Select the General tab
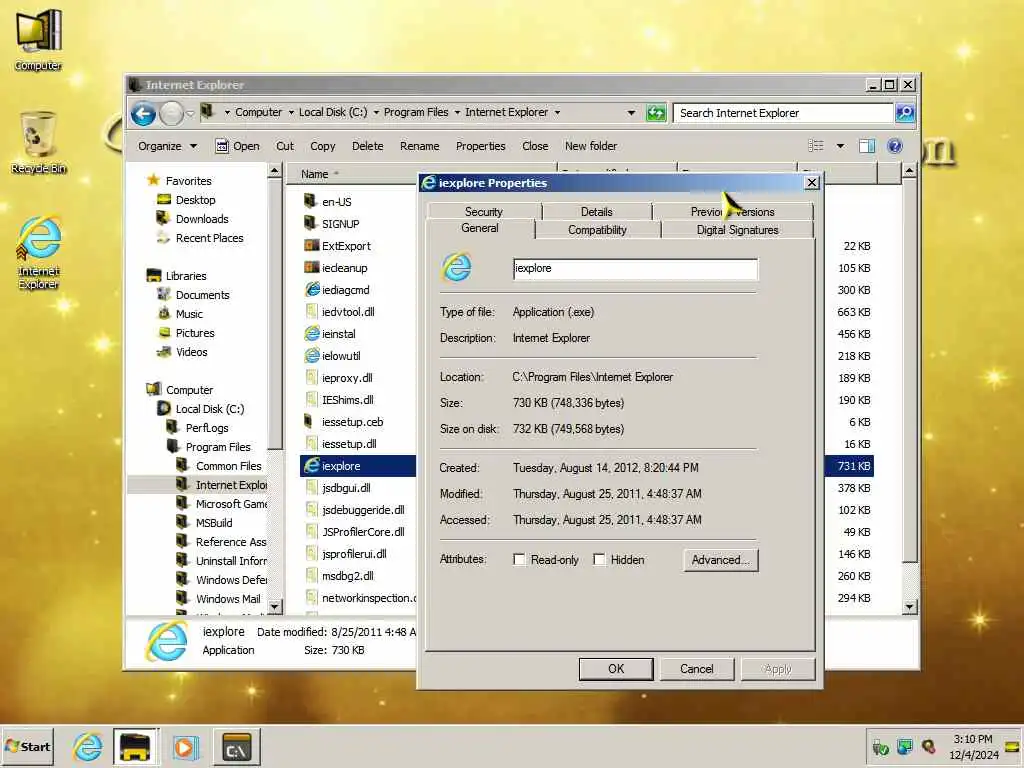This screenshot has width=1024, height=768. [479, 229]
